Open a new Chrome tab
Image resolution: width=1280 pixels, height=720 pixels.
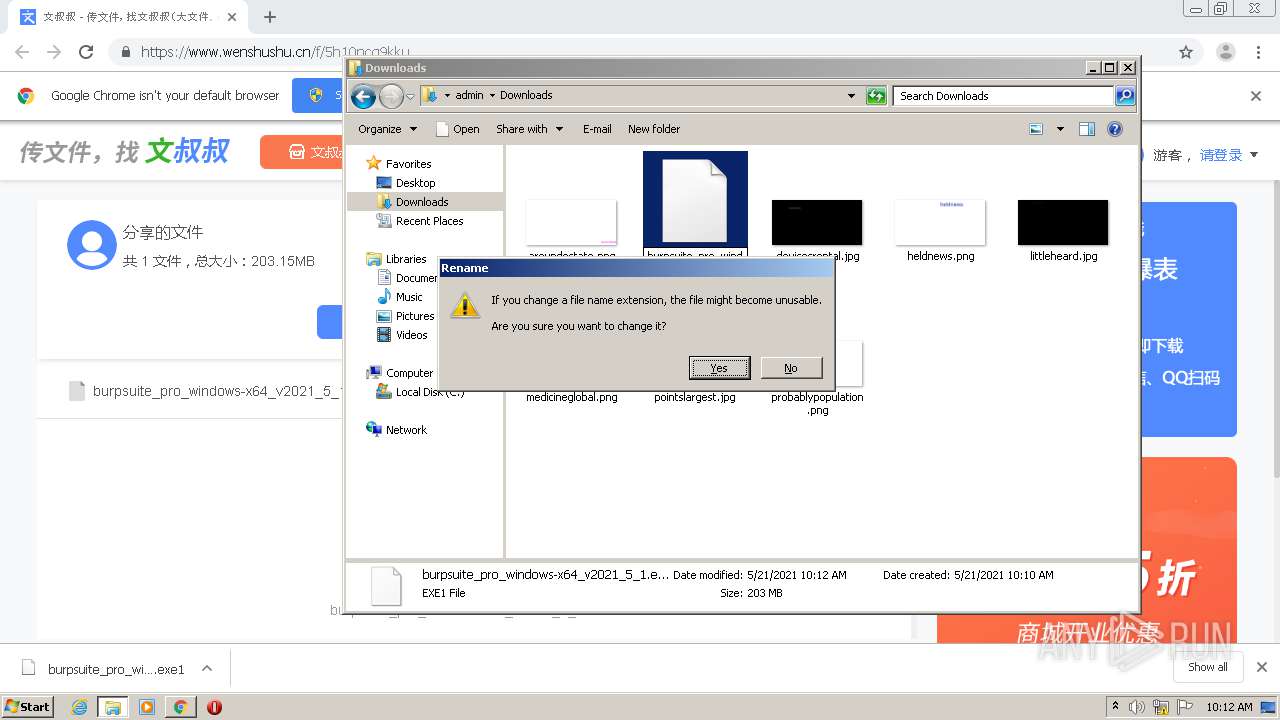tap(270, 17)
